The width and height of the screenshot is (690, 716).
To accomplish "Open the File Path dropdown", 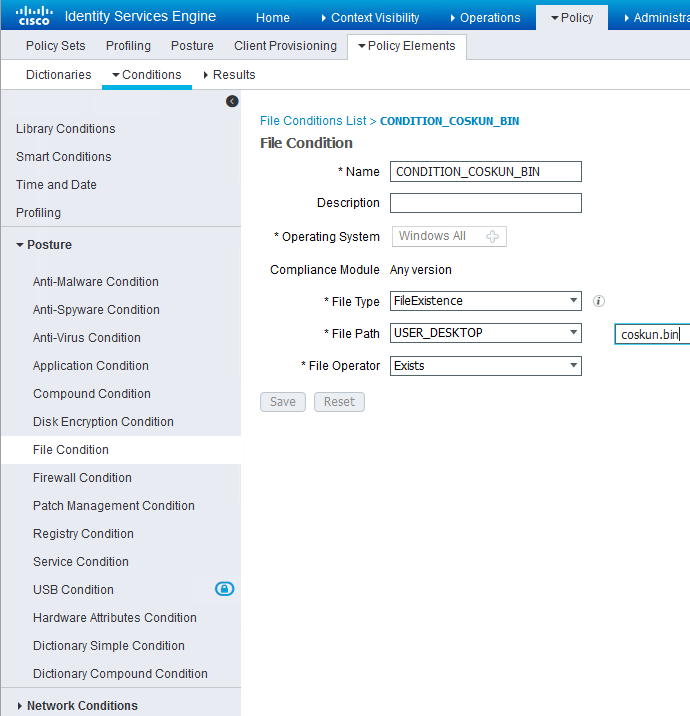I will [x=485, y=333].
